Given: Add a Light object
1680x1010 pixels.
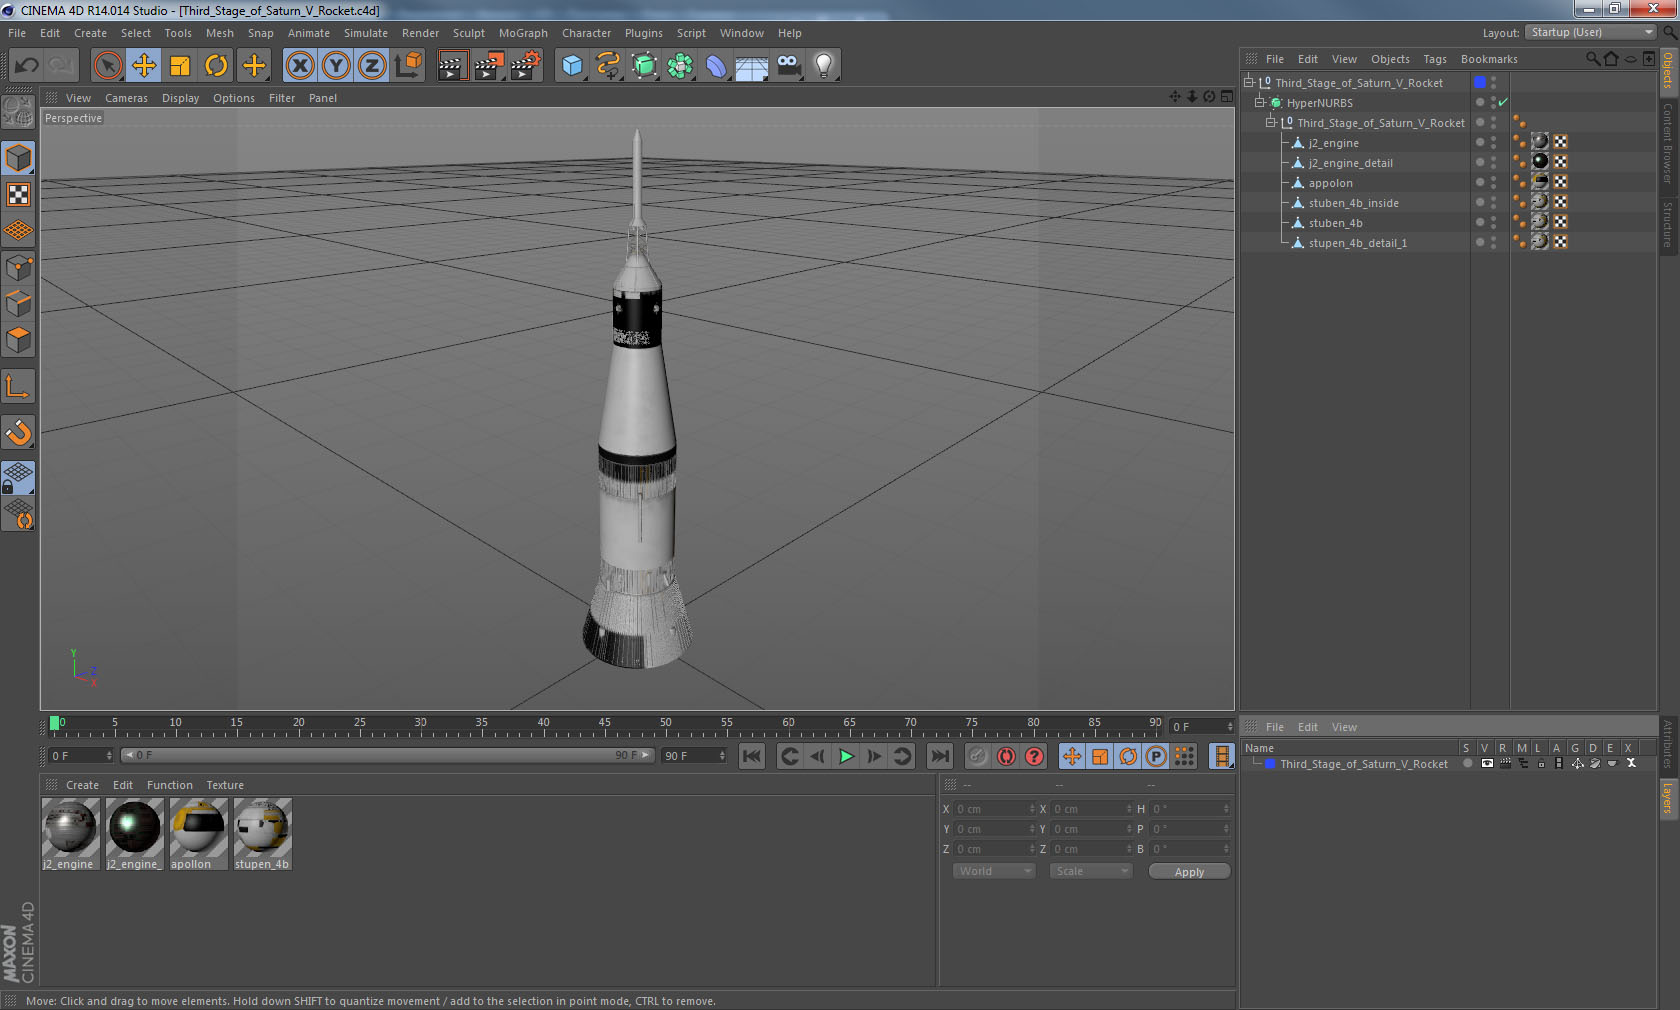Looking at the screenshot, I should [x=824, y=66].
